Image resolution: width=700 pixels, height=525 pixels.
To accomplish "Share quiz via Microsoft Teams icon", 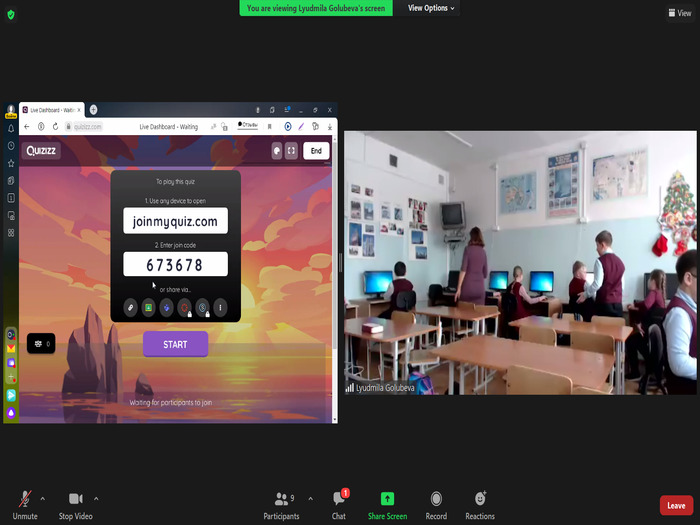I will pyautogui.click(x=166, y=308).
